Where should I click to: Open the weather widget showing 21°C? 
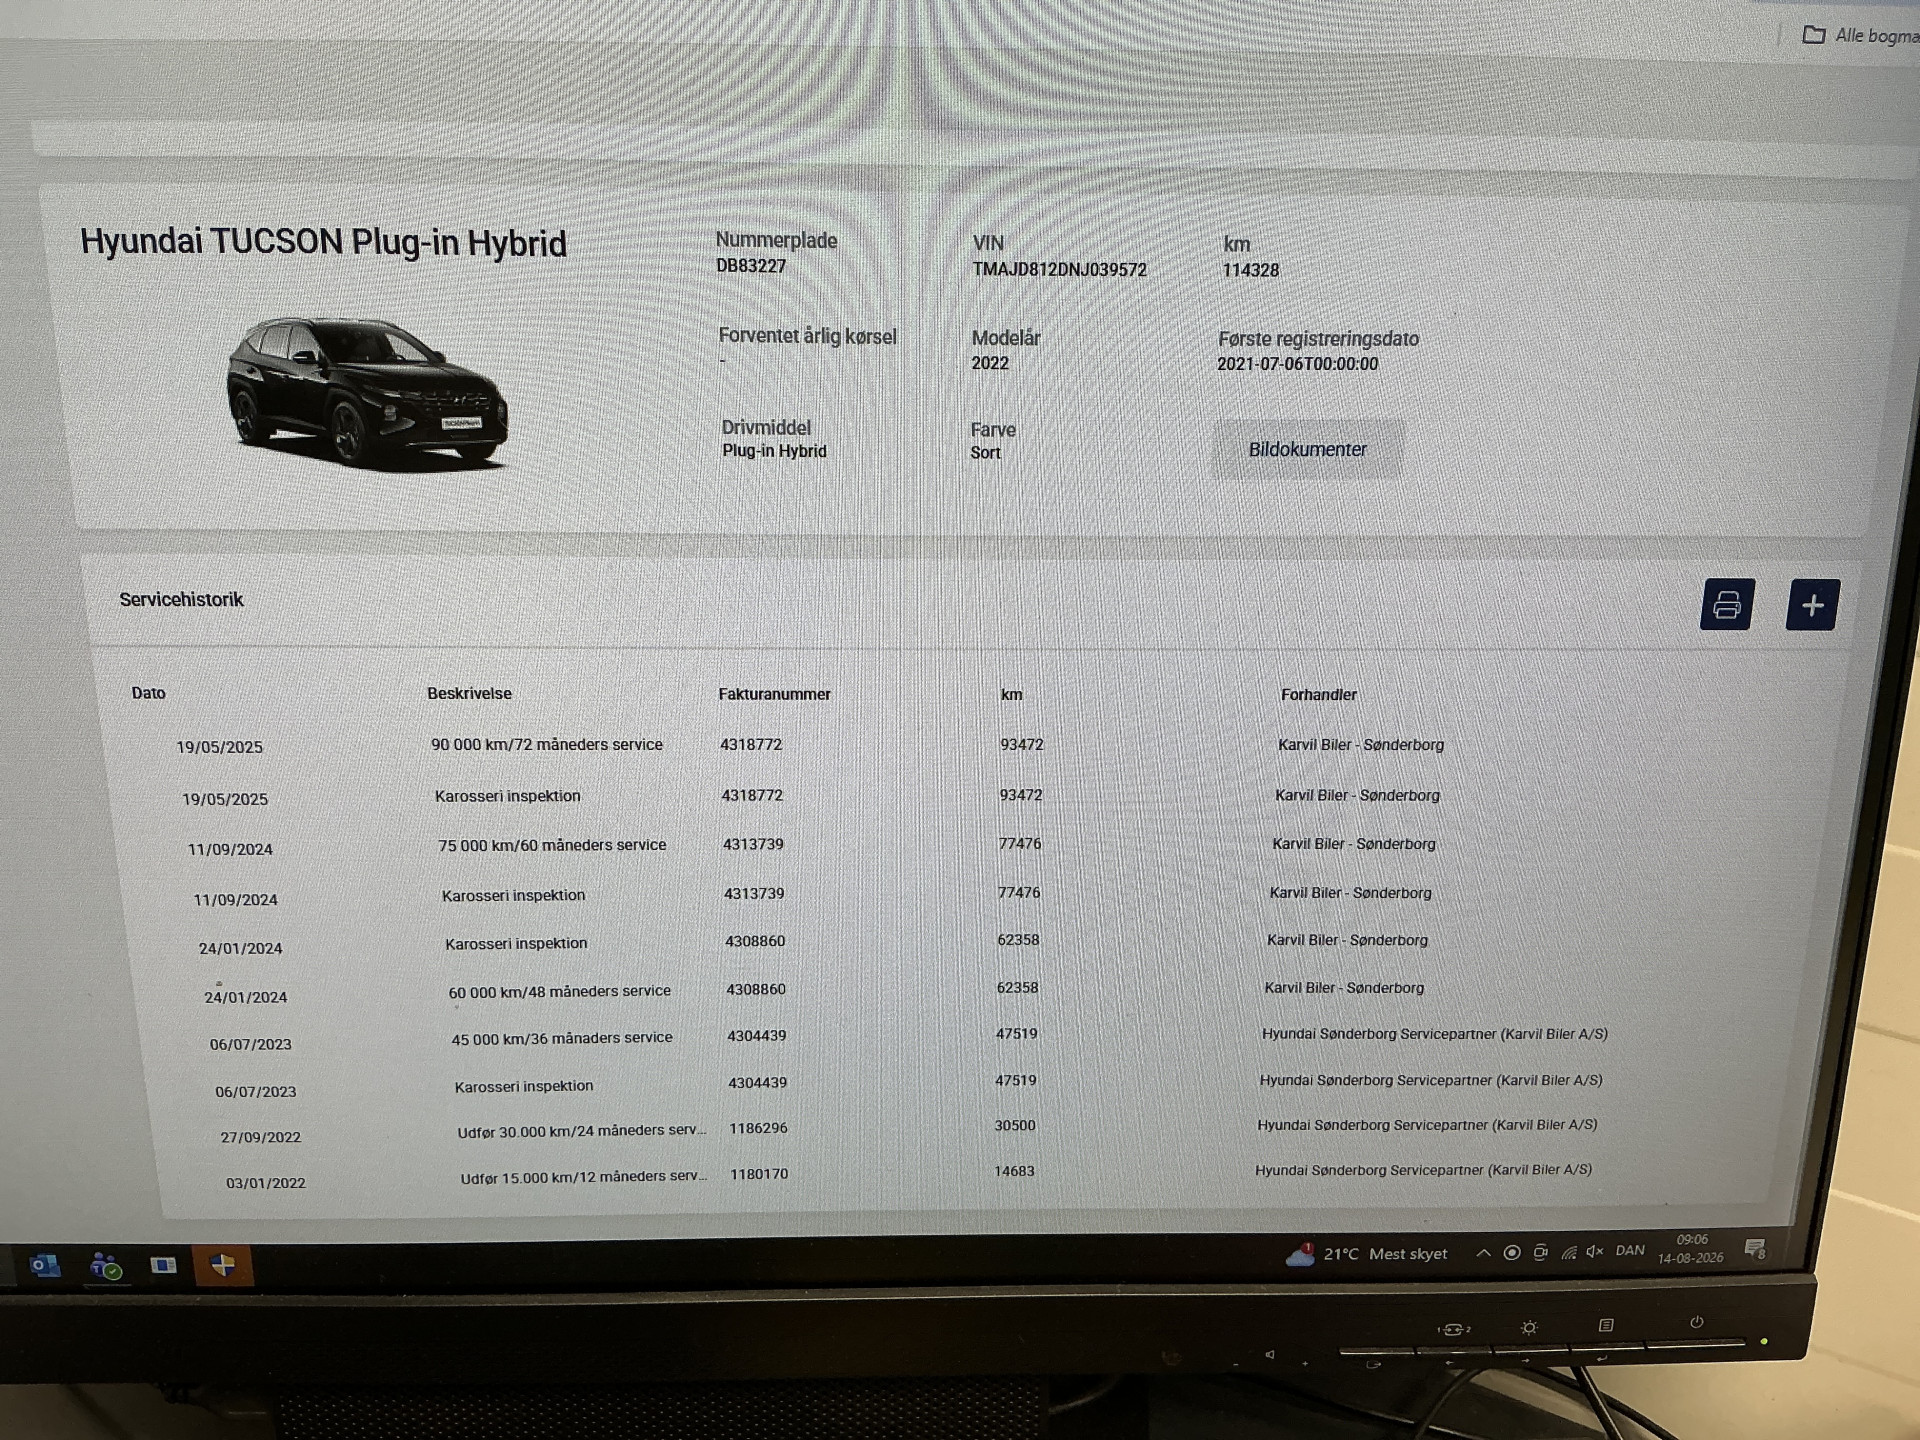[1366, 1254]
